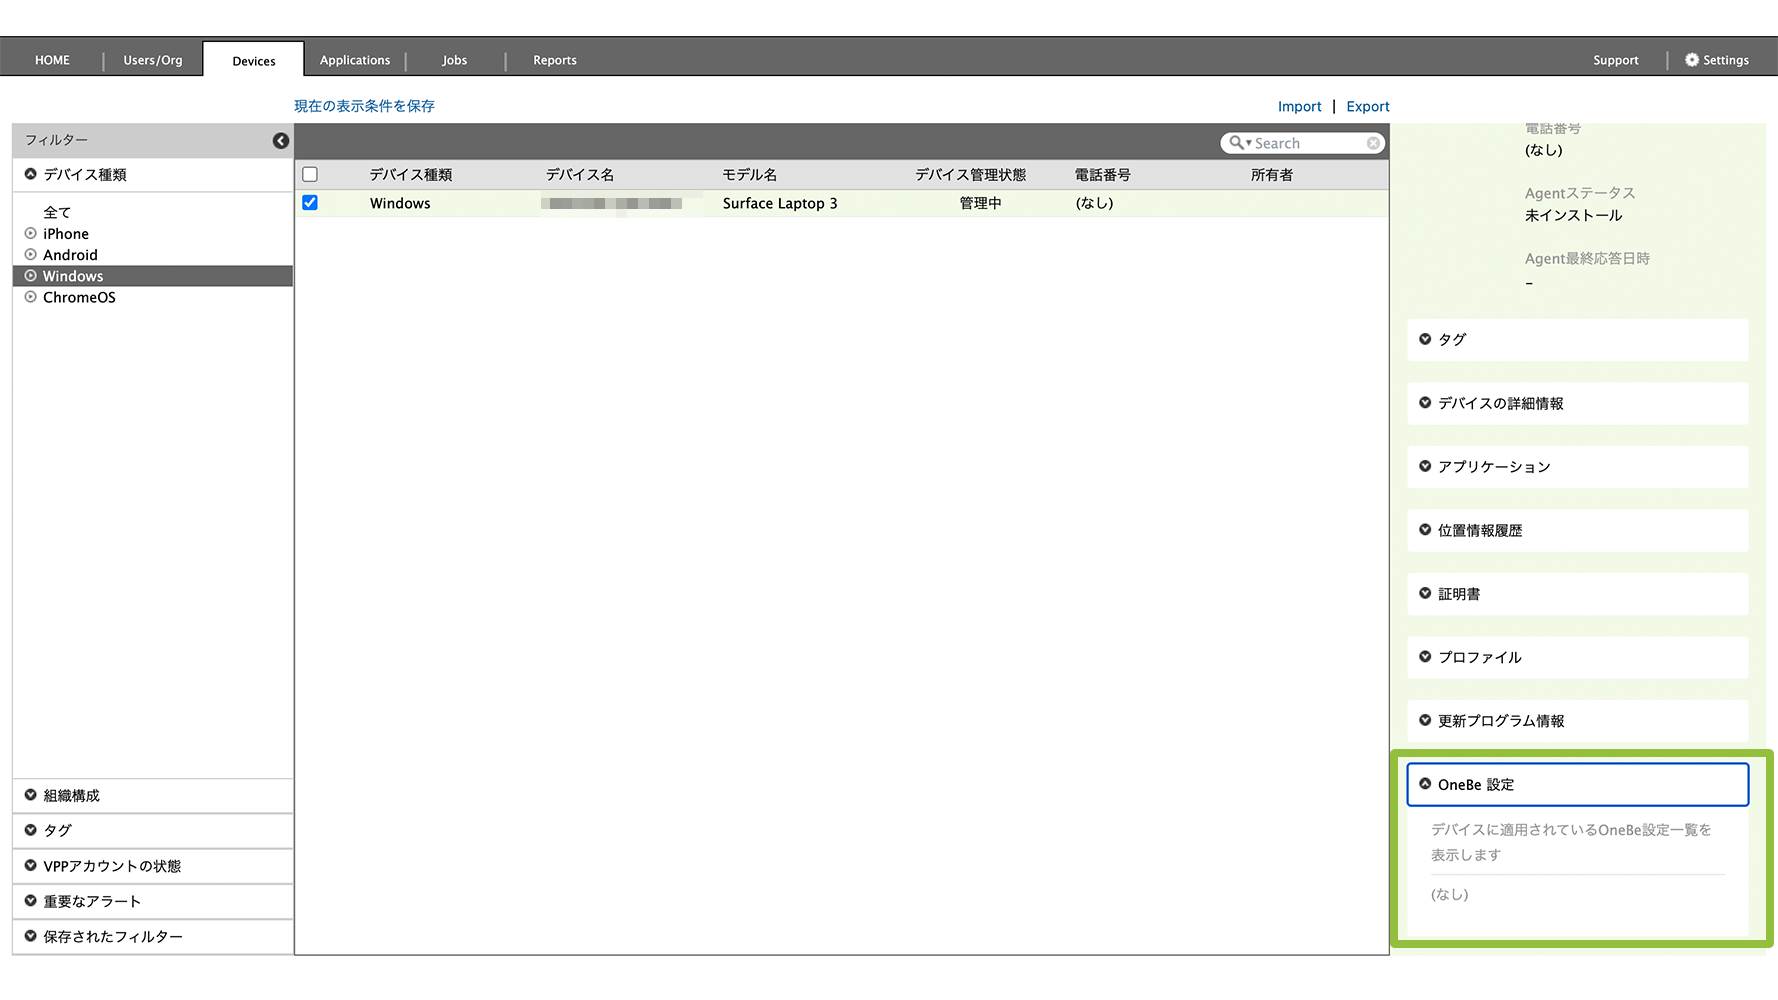Click 現在の表示条件を保存 link
Viewport: 1778px width, 1000px height.
[x=364, y=106]
